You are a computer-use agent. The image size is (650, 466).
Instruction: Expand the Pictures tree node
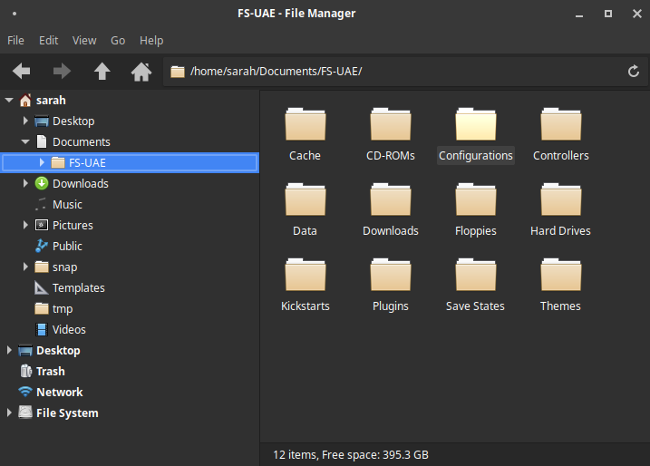(26, 225)
